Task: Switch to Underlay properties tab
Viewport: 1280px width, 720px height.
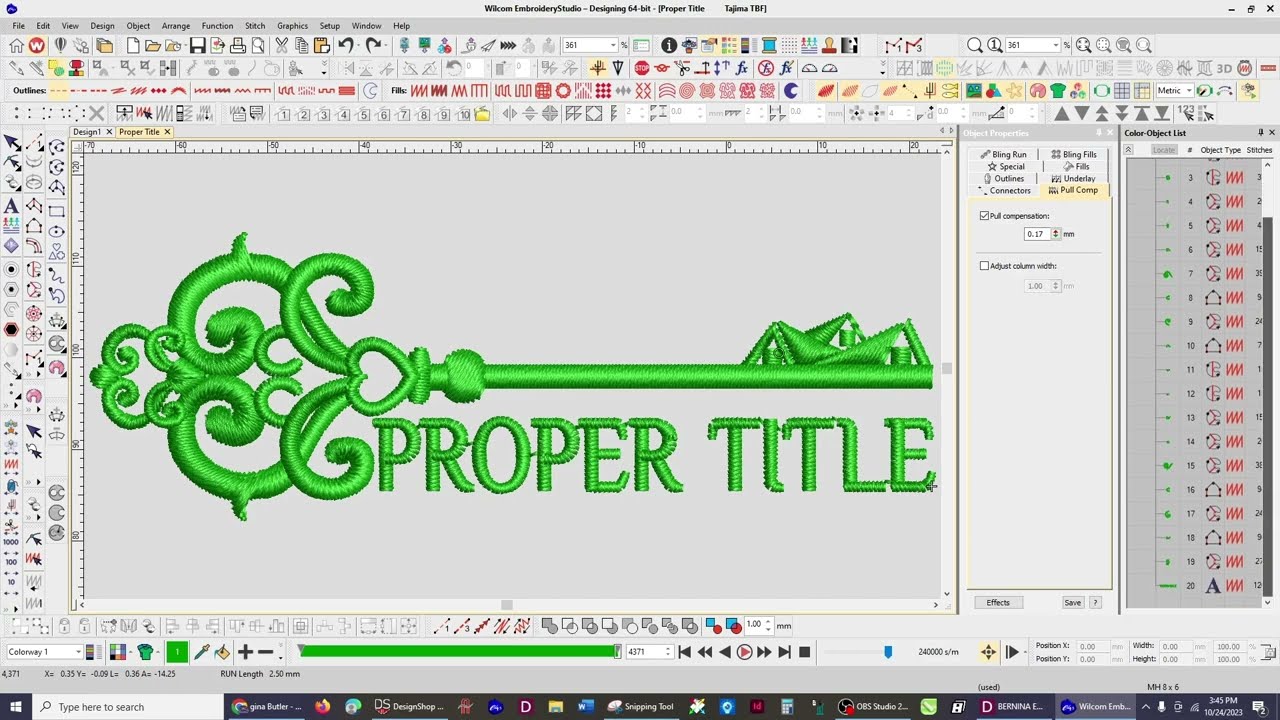Action: 1075,178
